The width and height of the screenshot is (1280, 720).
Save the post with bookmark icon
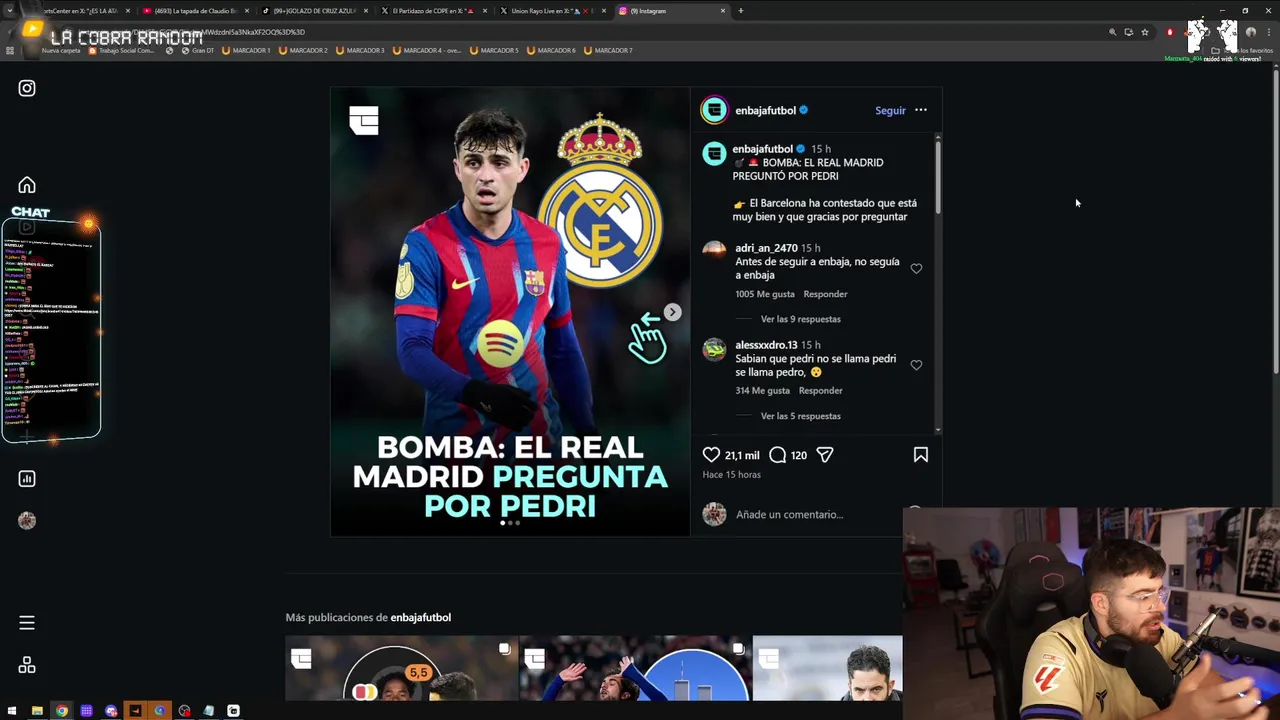921,455
